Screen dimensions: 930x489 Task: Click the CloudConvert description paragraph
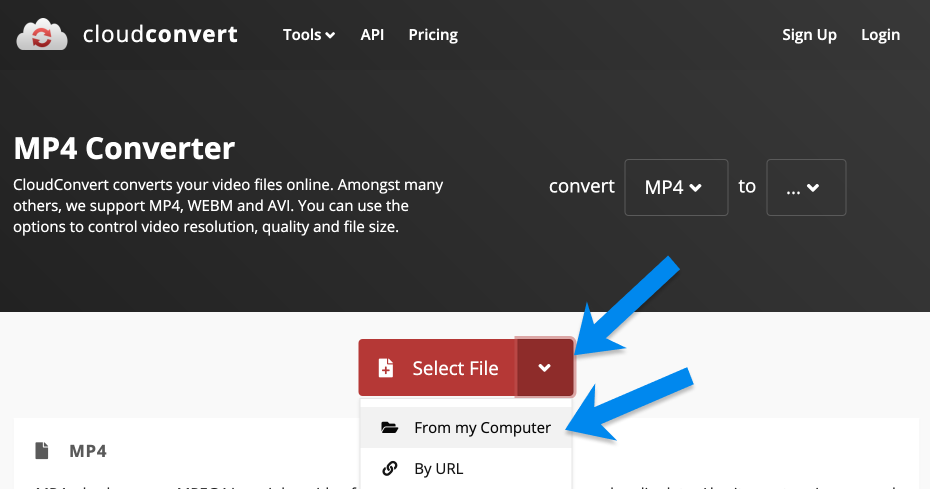[228, 206]
